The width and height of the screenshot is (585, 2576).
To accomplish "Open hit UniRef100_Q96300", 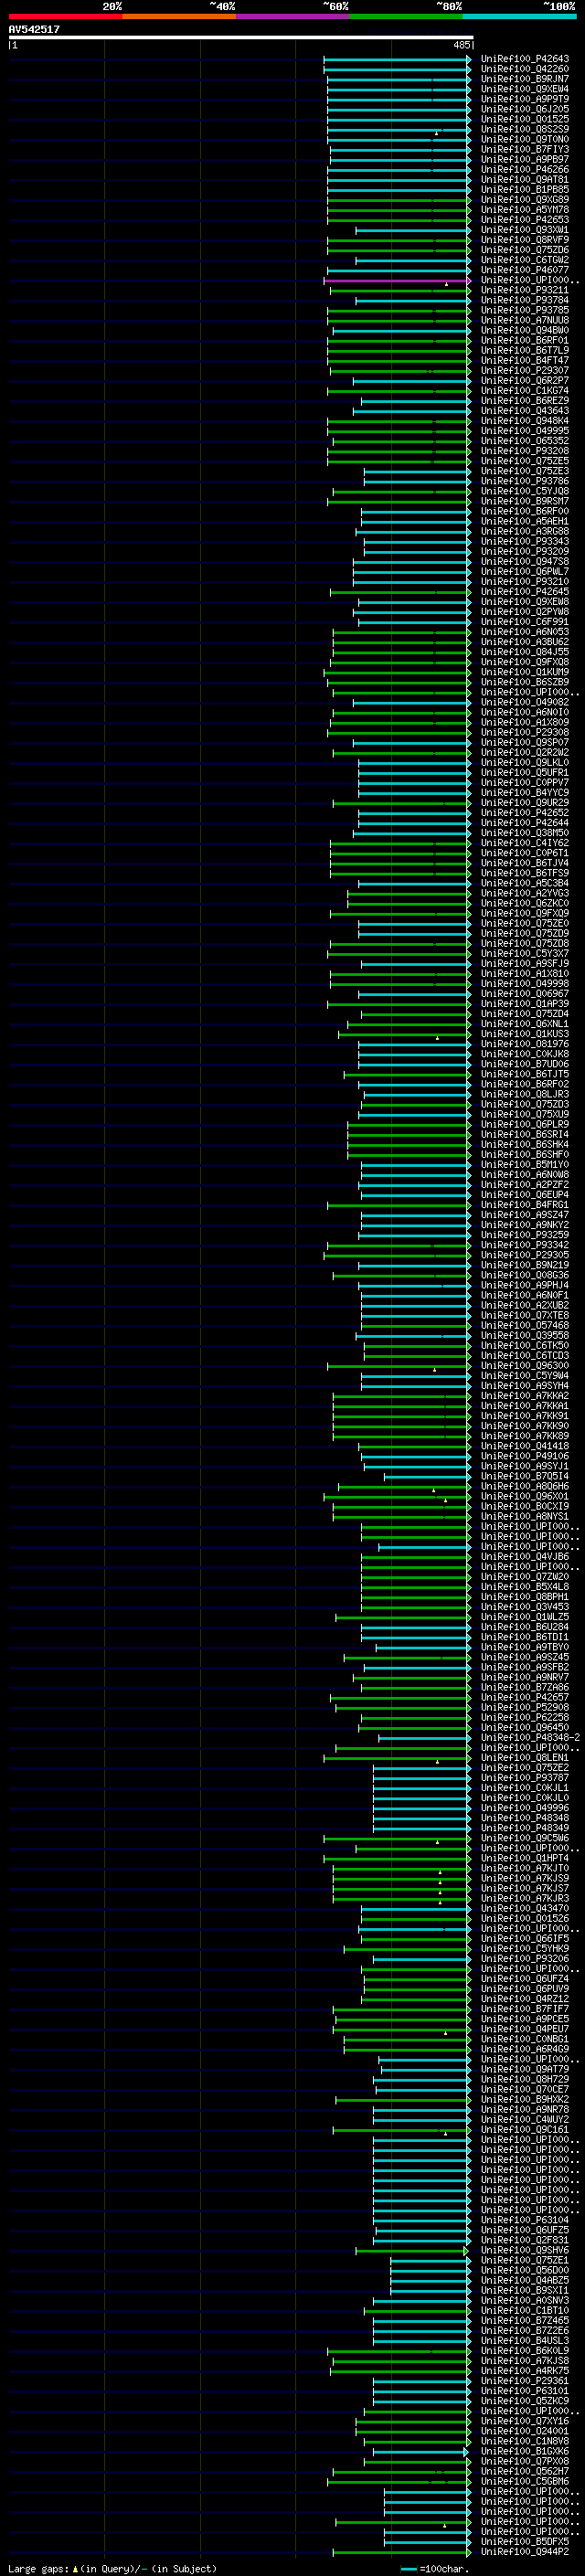I will point(525,1366).
